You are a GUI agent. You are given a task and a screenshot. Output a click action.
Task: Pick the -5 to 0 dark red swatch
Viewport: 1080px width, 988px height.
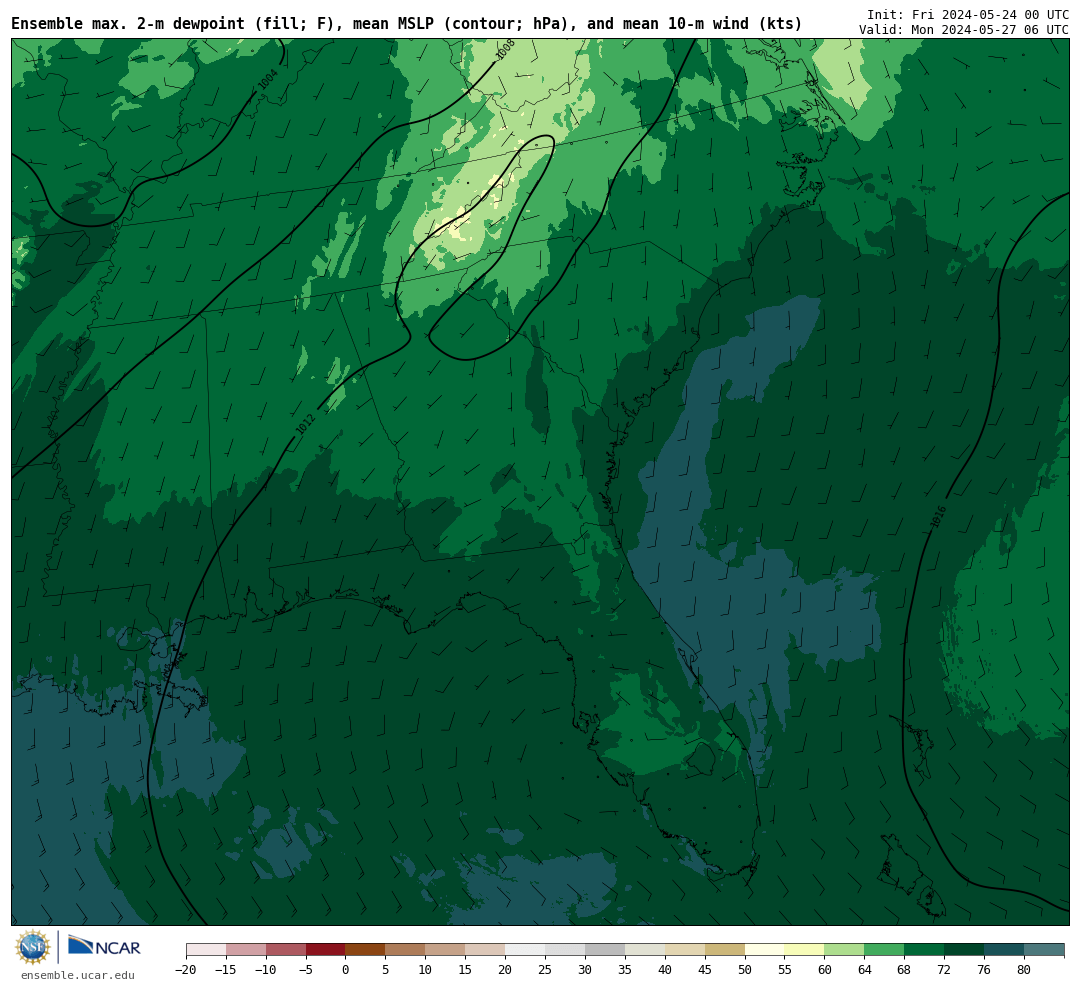(x=326, y=950)
